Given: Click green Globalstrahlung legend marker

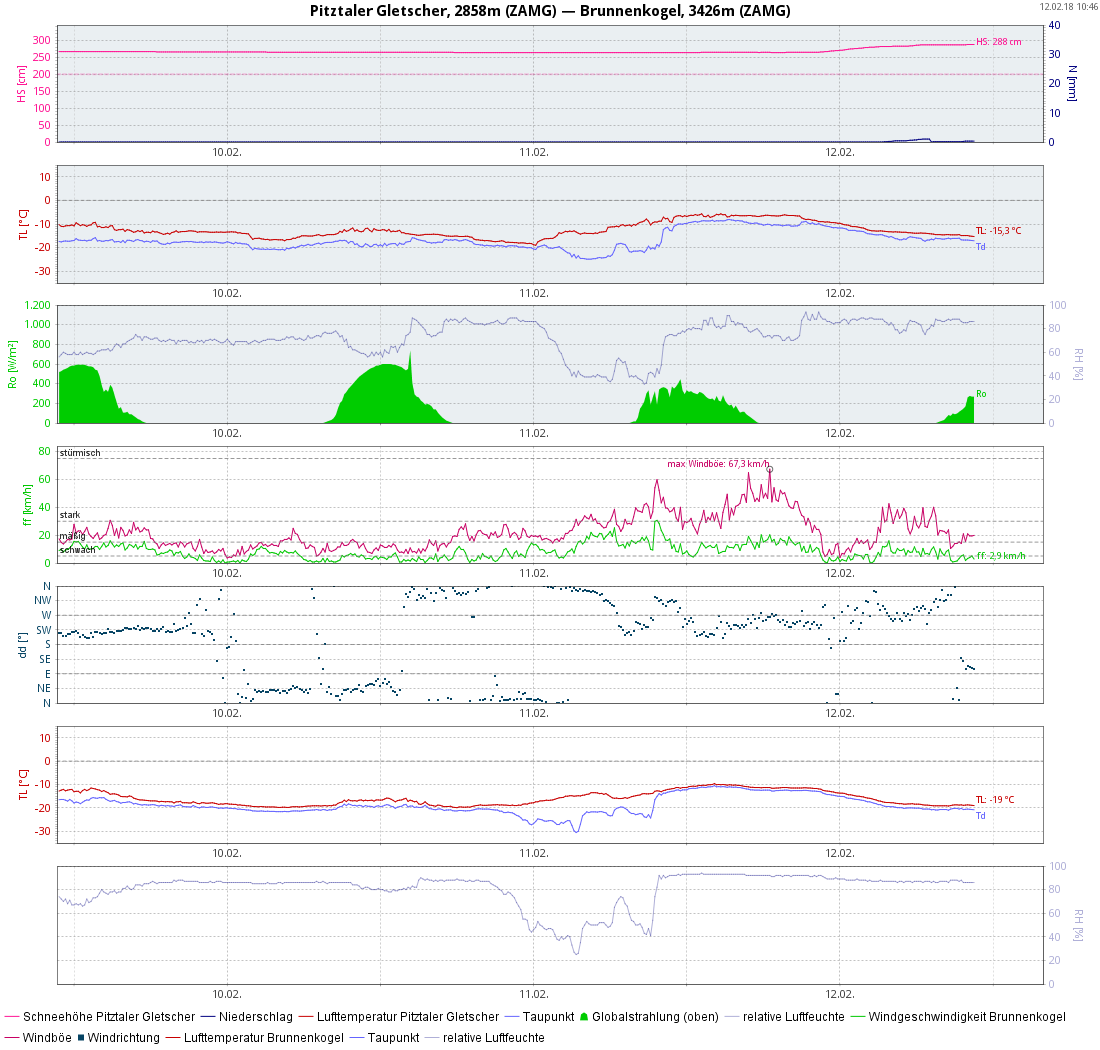Looking at the screenshot, I should pyautogui.click(x=584, y=1016).
